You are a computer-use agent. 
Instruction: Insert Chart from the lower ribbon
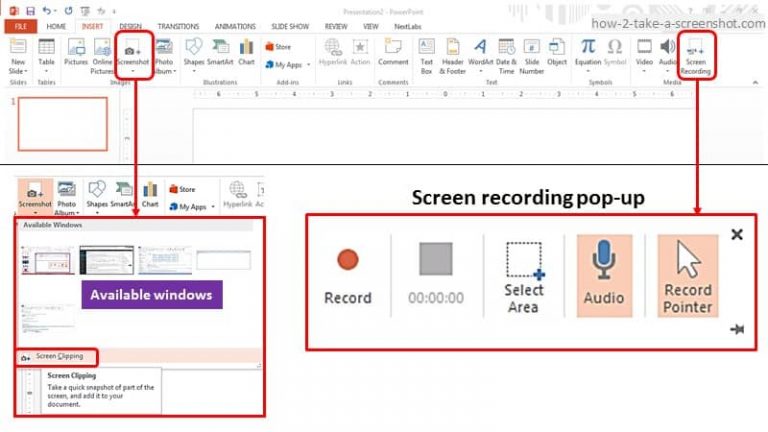[x=150, y=194]
